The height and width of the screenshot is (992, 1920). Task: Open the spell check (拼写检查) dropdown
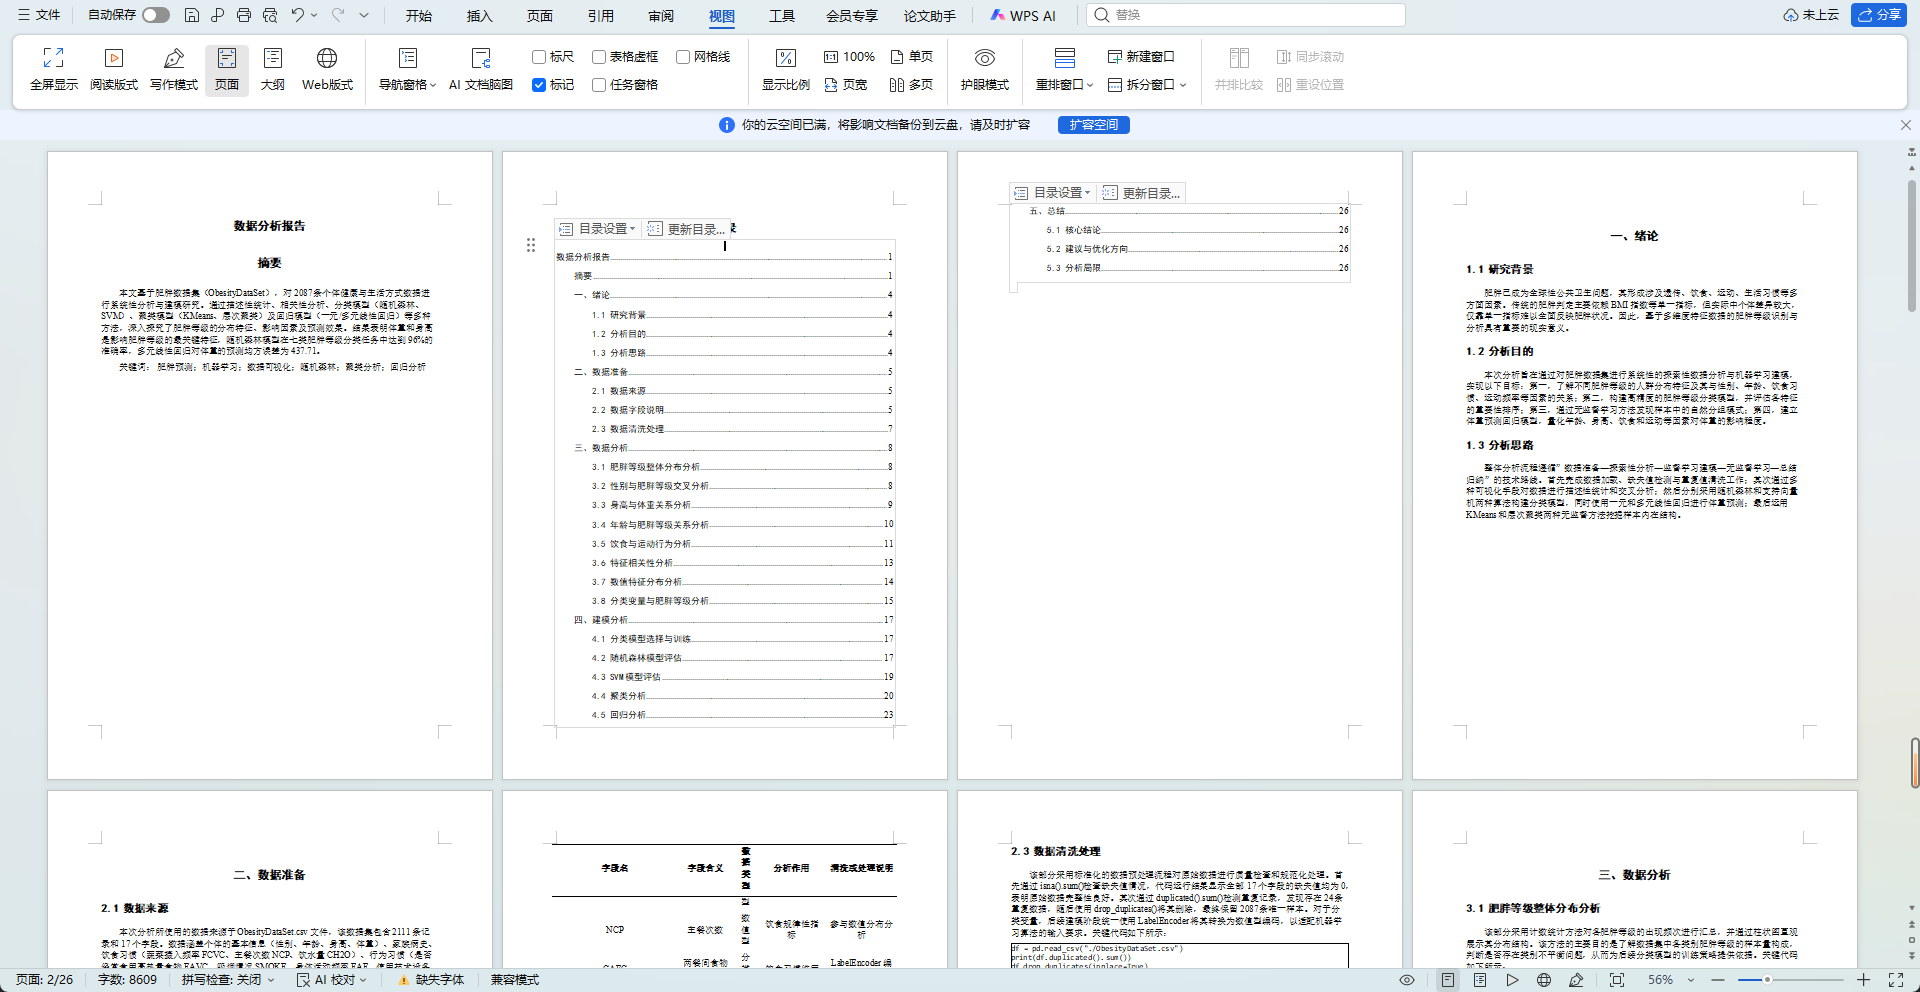[228, 980]
